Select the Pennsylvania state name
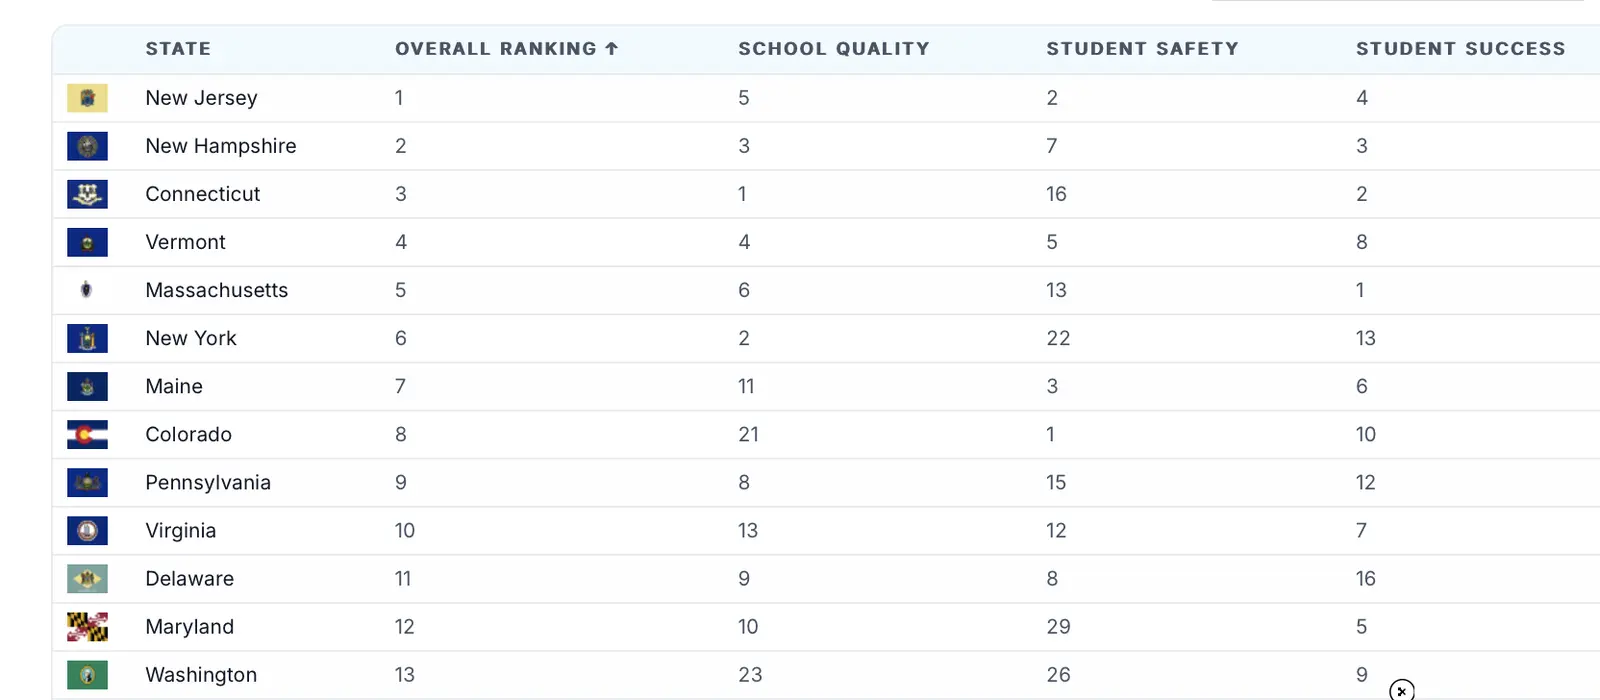This screenshot has height=700, width=1600. (x=208, y=483)
